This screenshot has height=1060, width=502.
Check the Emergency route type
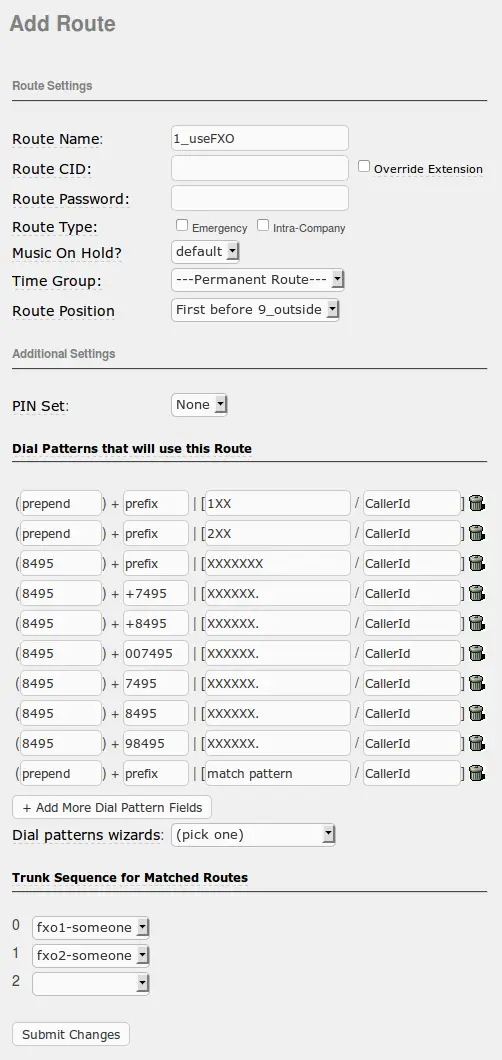[x=182, y=225]
